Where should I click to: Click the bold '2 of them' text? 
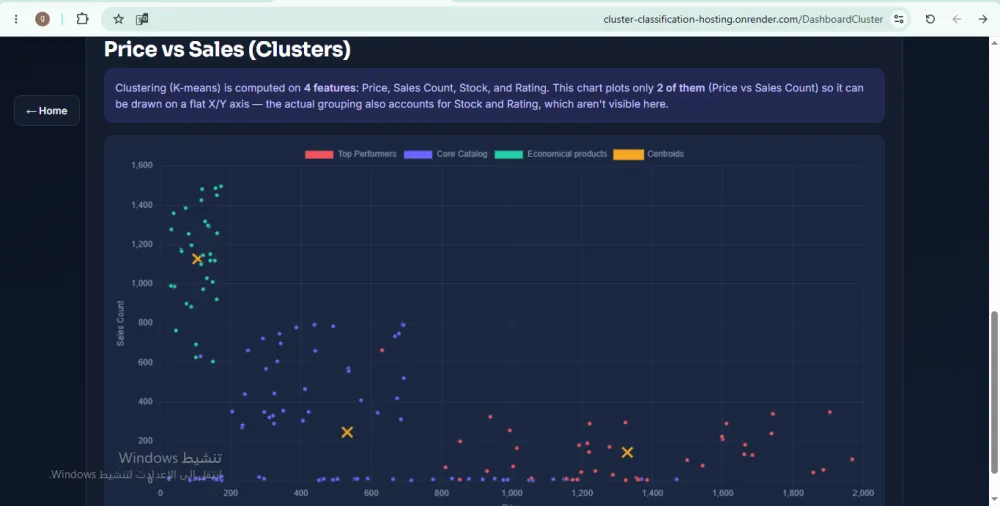pyautogui.click(x=680, y=88)
